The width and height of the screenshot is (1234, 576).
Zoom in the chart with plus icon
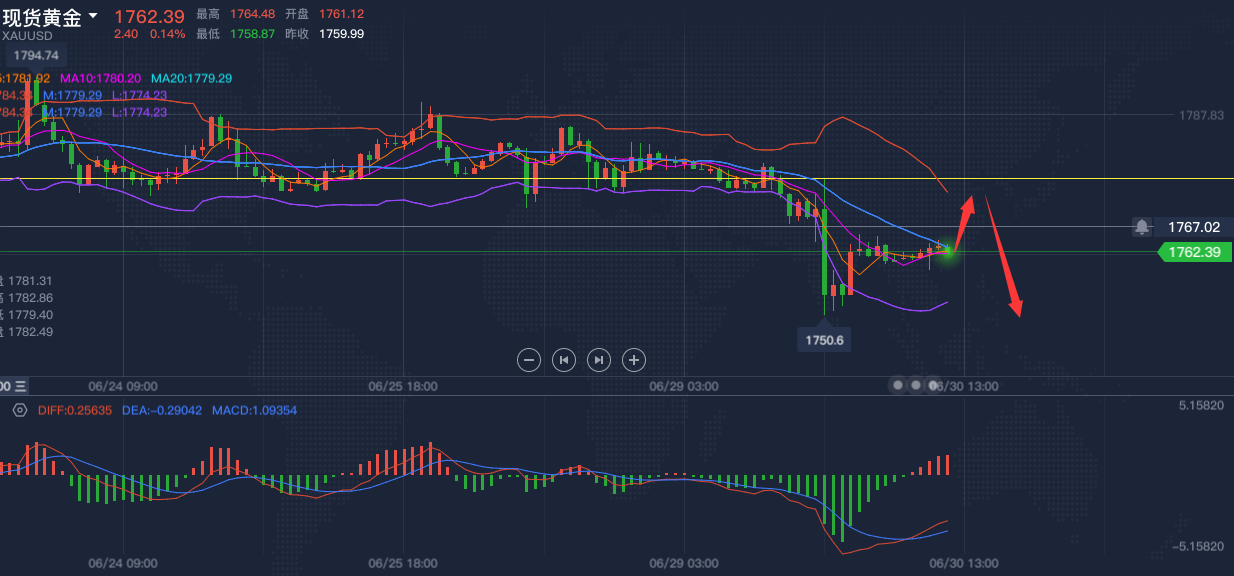633,360
